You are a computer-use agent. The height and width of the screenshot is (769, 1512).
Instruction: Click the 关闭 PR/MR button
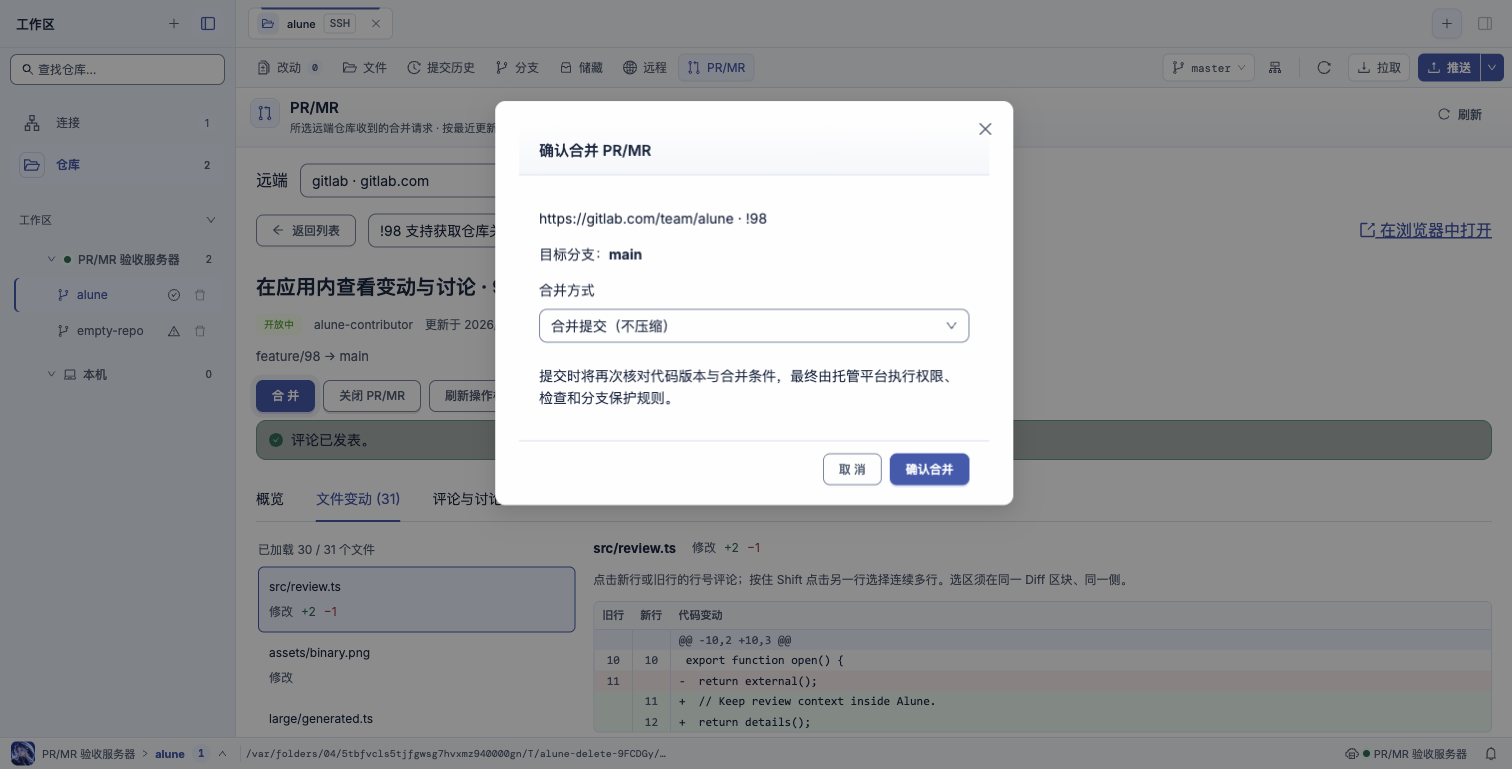(x=372, y=395)
